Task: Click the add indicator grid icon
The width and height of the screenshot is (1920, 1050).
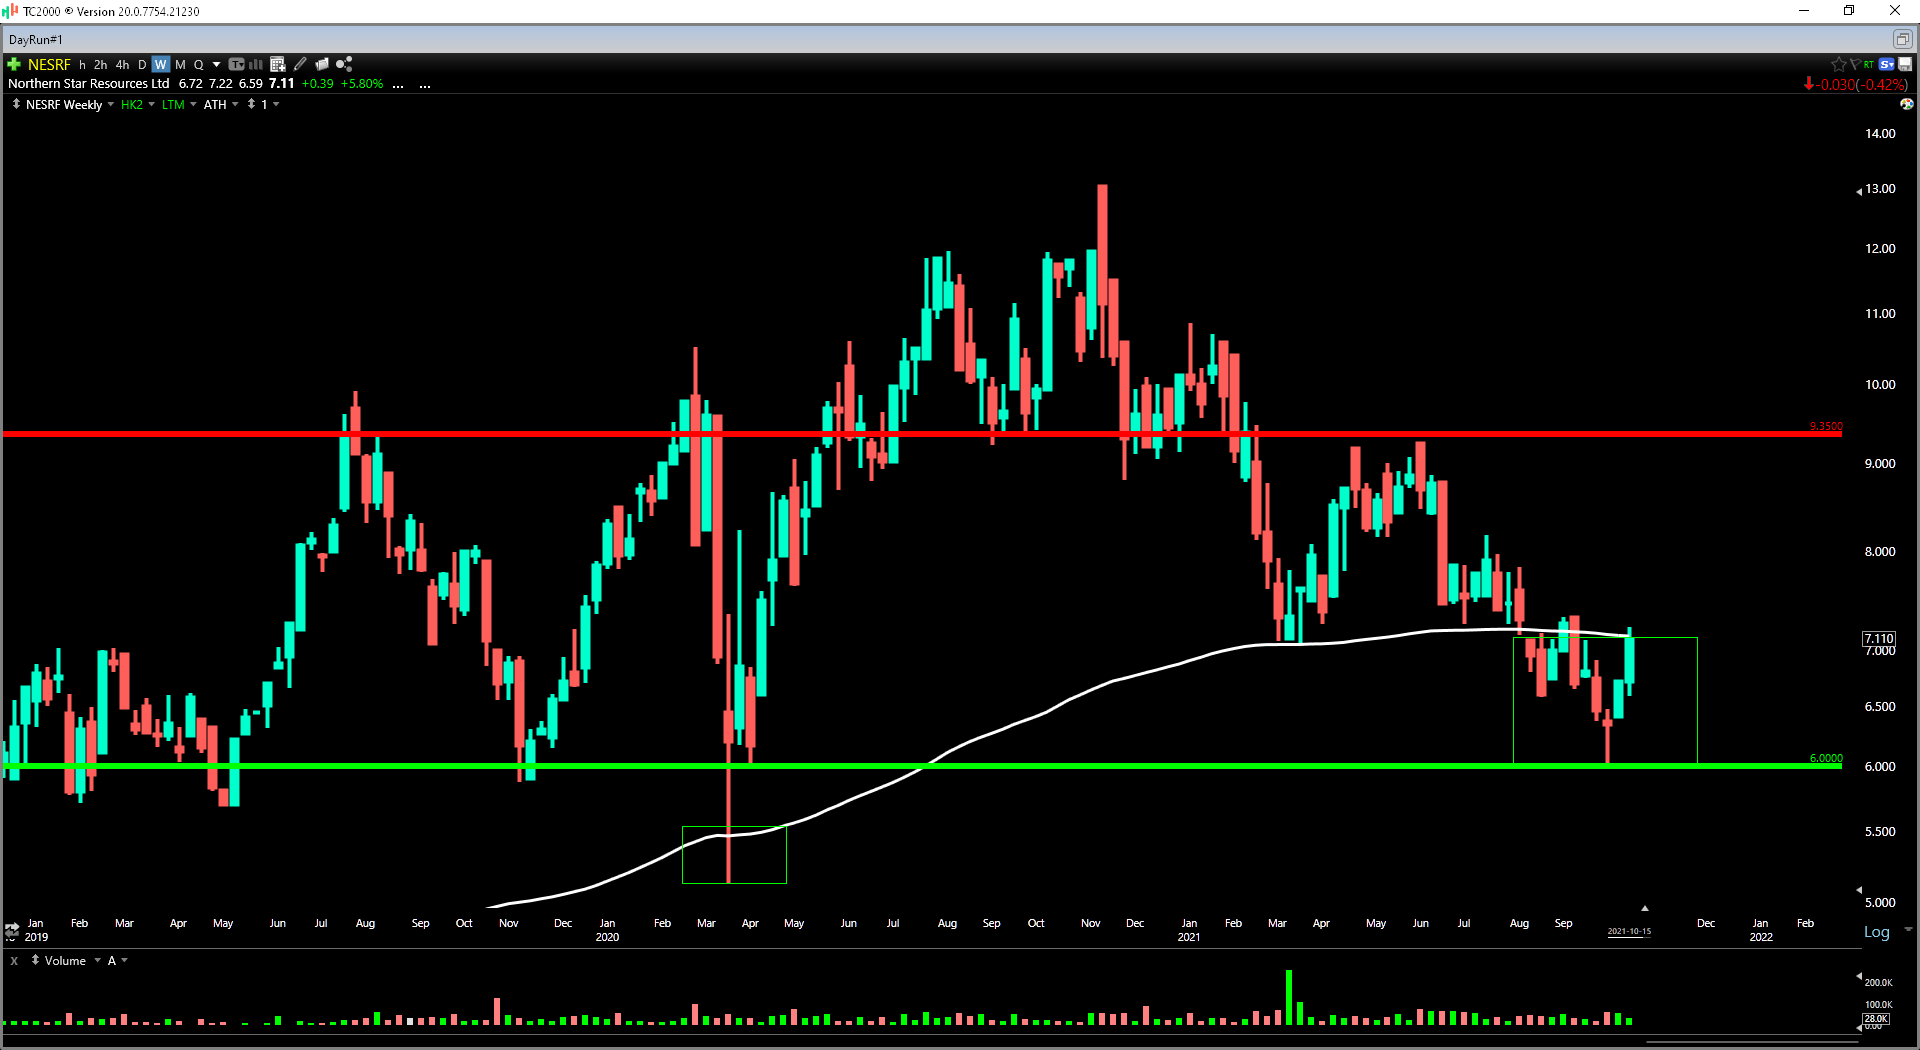Action: pyautogui.click(x=278, y=64)
